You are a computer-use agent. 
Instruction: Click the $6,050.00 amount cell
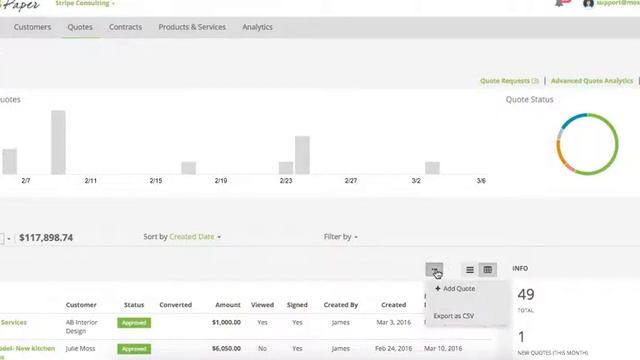click(x=227, y=349)
